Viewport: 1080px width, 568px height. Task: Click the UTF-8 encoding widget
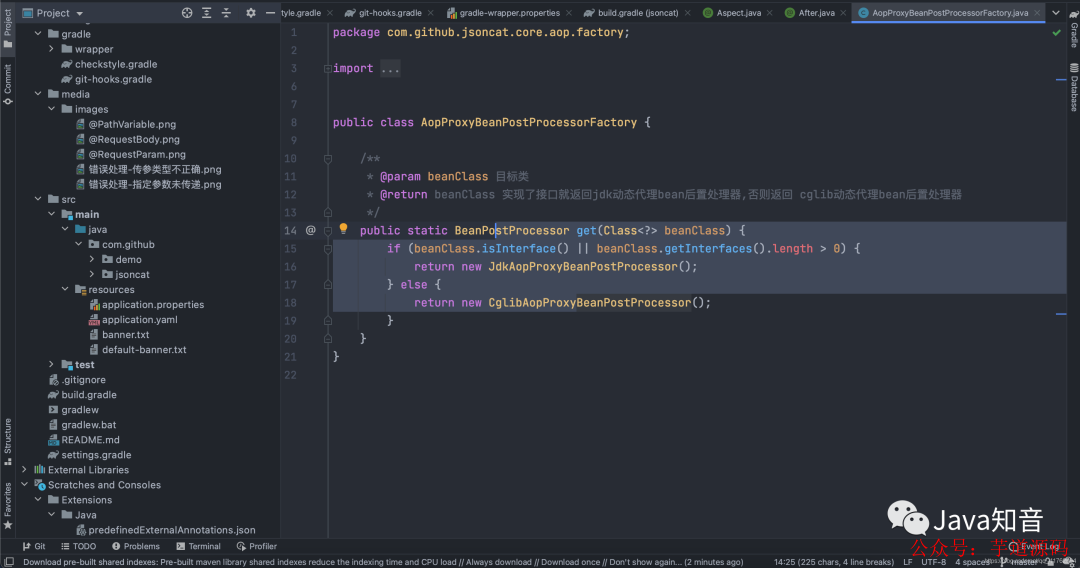(x=934, y=562)
